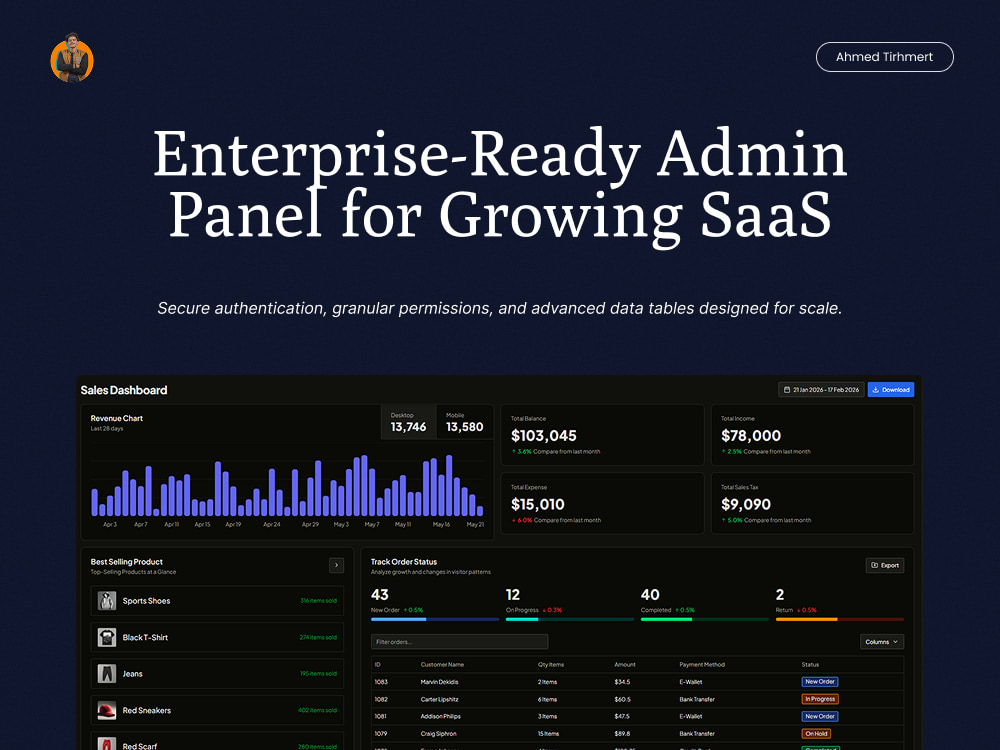This screenshot has height=750, width=1000.
Task: Click the 40 Completed count
Action: [x=650, y=594]
